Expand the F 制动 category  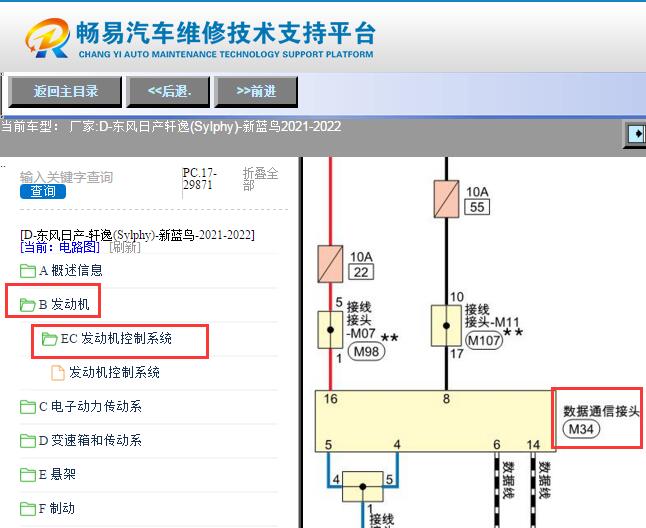pyautogui.click(x=57, y=508)
